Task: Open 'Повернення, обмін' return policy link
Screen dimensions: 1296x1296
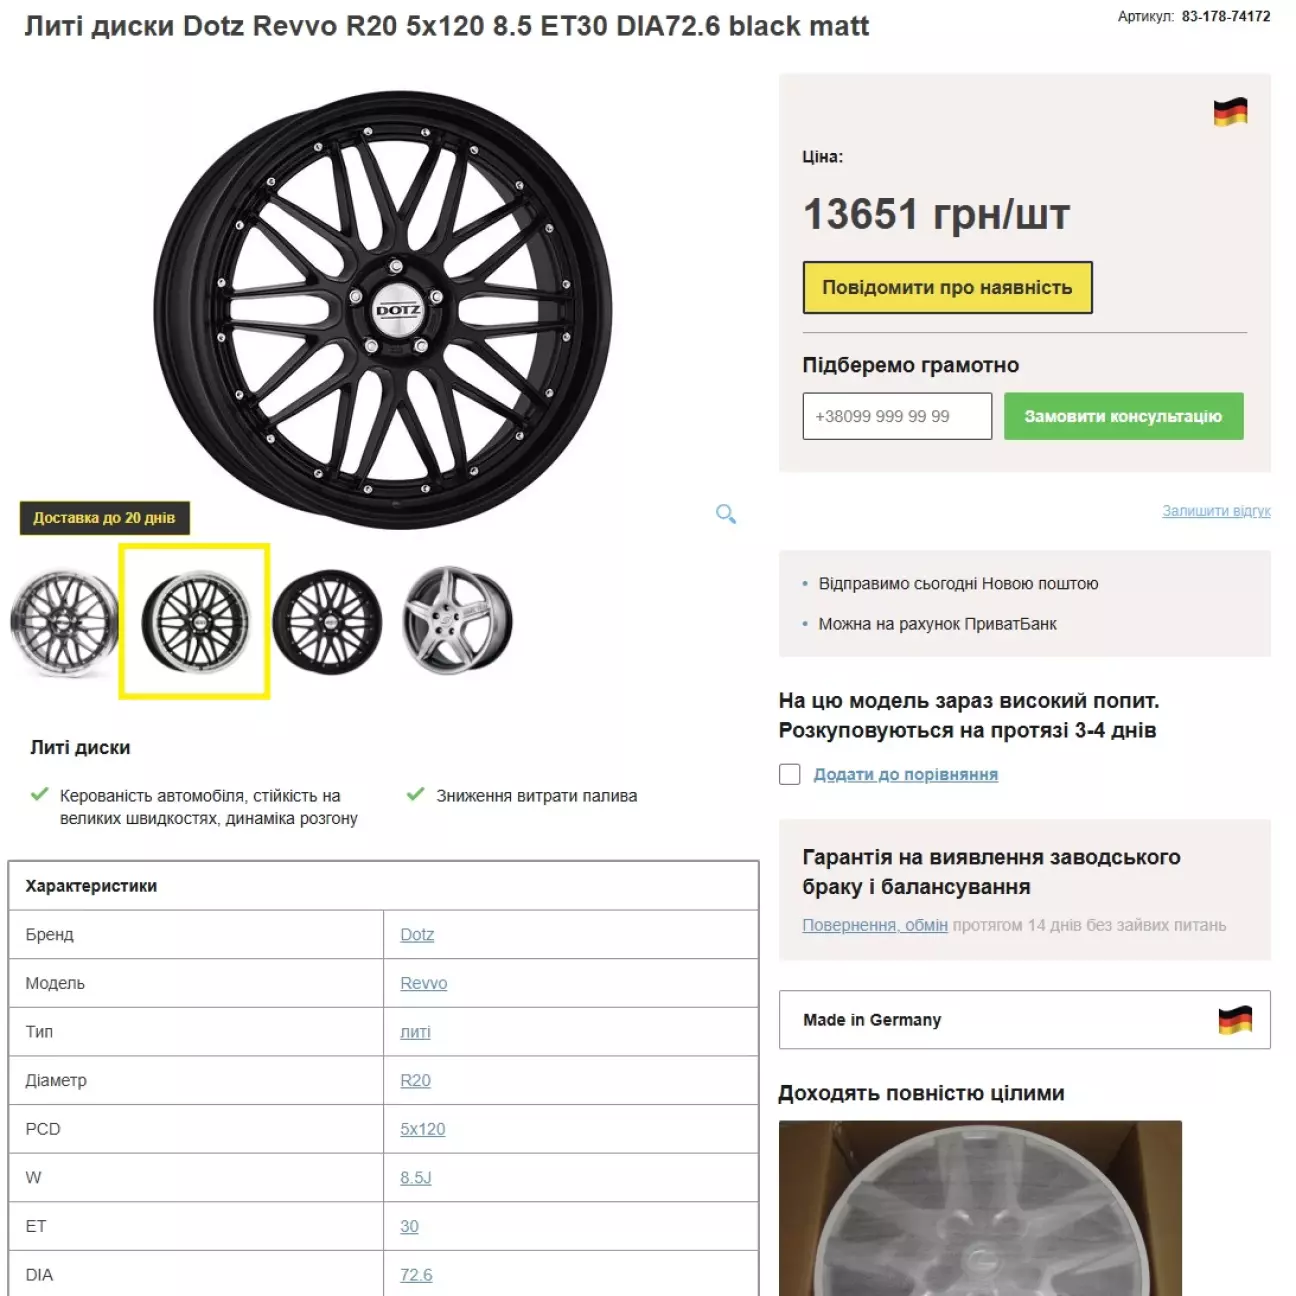Action: pyautogui.click(x=875, y=925)
